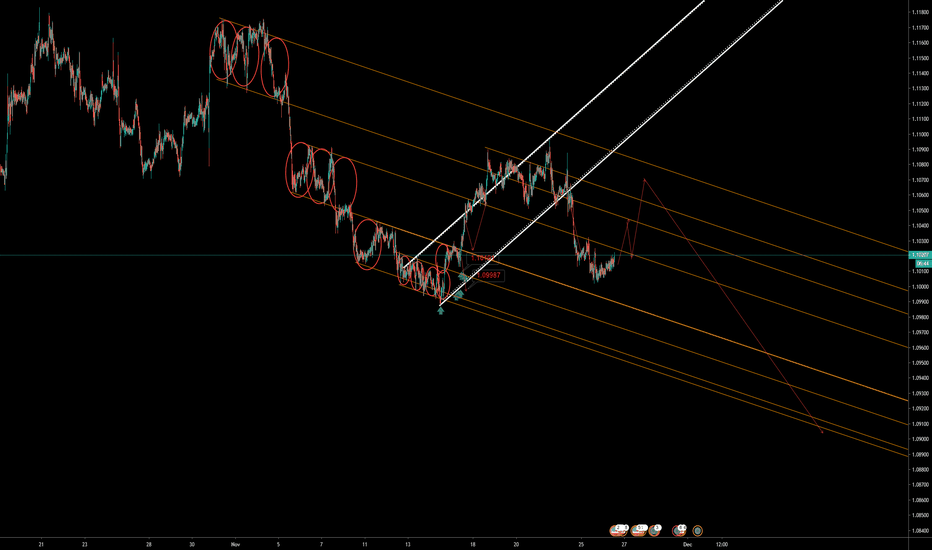Select the lowest green up-arrow marker on chart
This screenshot has width=932, height=550.
coord(441,311)
